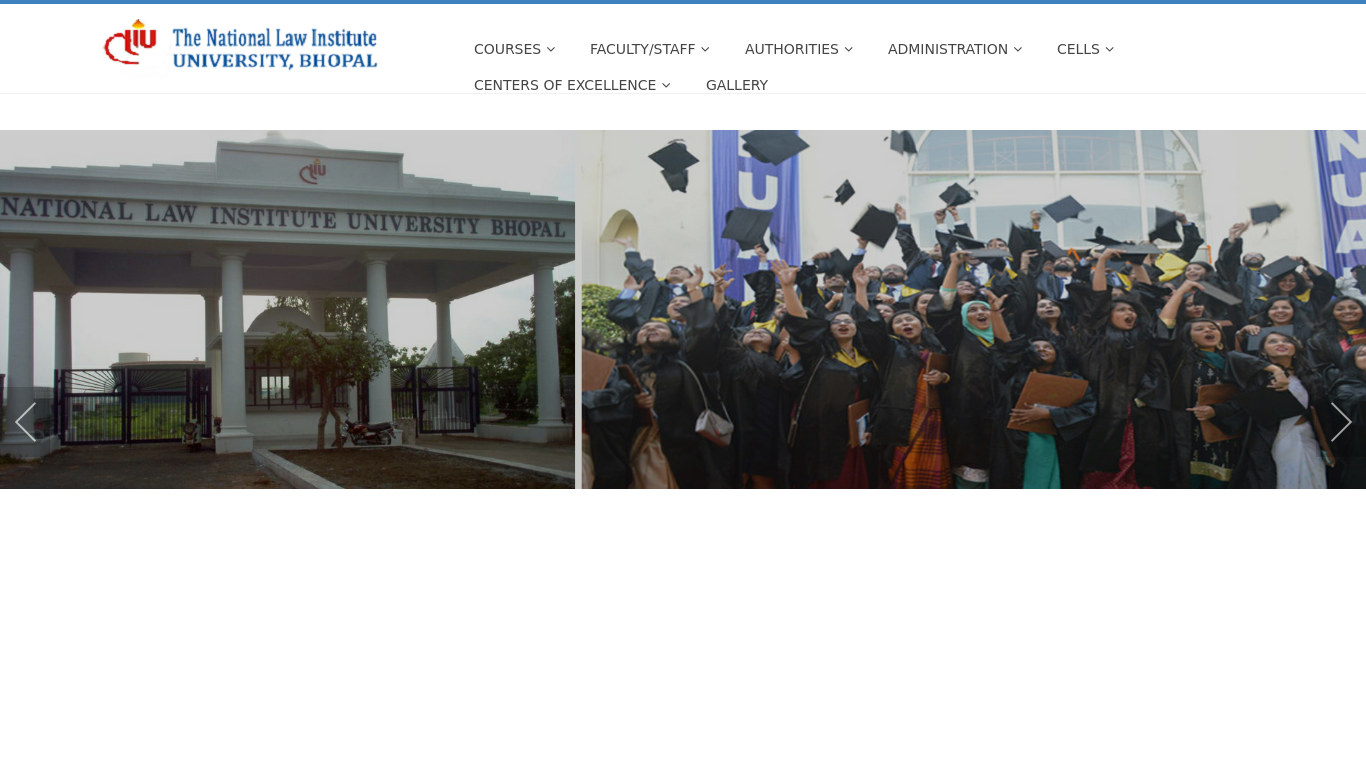Open the COURSES dropdown menu
This screenshot has width=1366, height=768.
pos(507,49)
